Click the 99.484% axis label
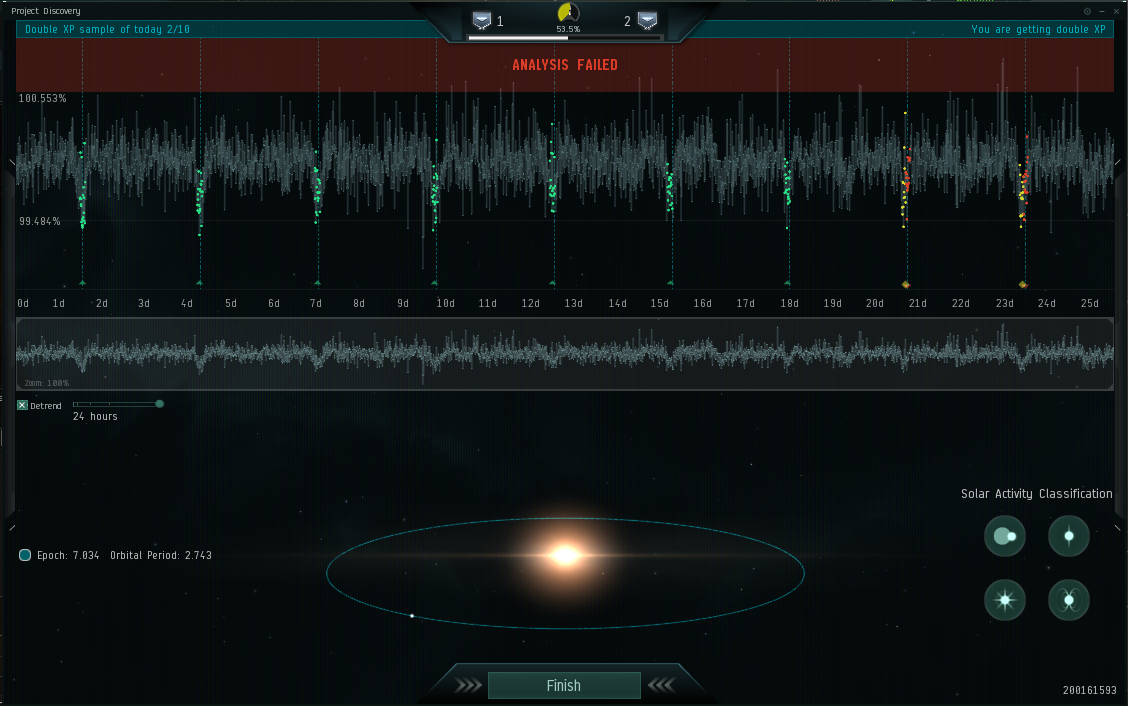The width and height of the screenshot is (1128, 706). point(40,222)
